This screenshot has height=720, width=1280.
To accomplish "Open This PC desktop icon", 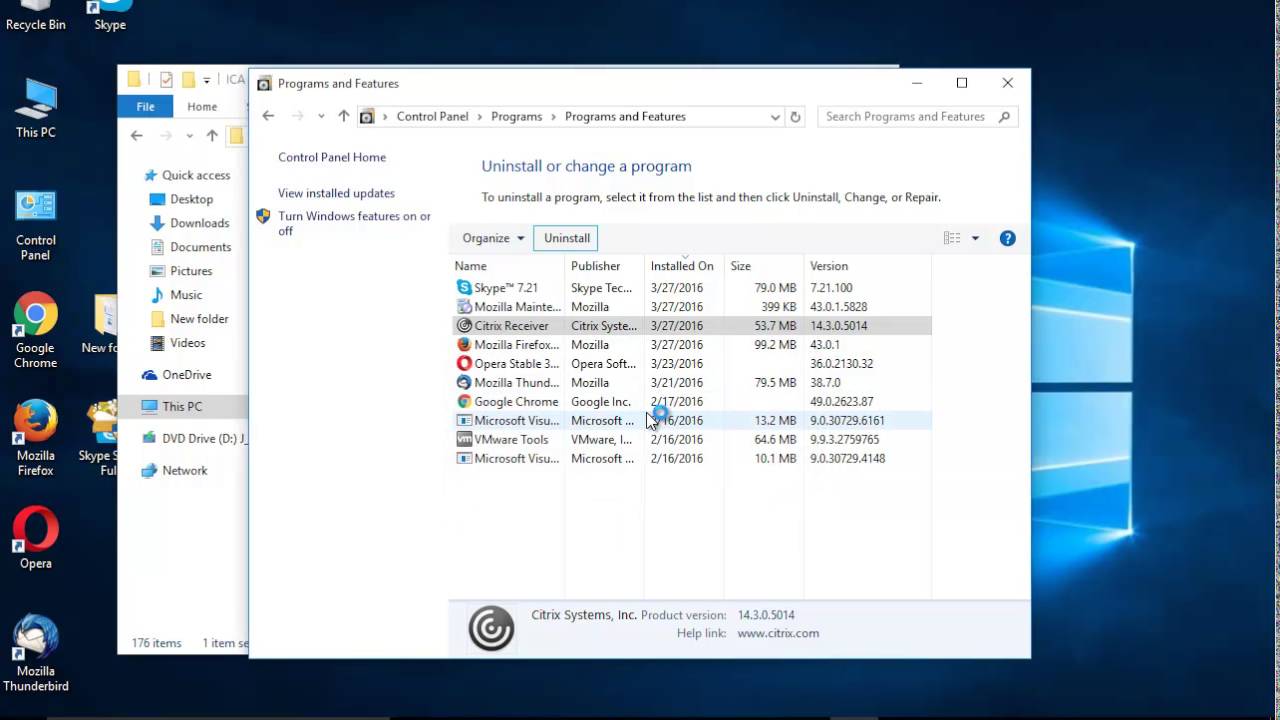I will pos(36,108).
